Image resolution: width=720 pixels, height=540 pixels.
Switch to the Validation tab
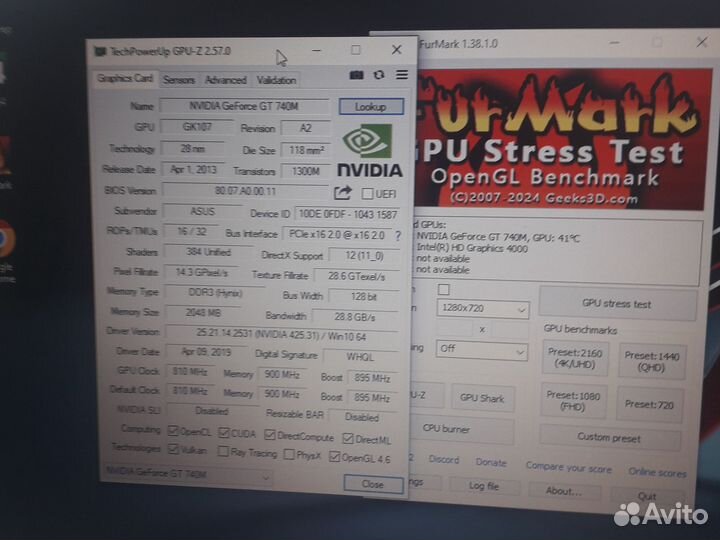(x=276, y=80)
